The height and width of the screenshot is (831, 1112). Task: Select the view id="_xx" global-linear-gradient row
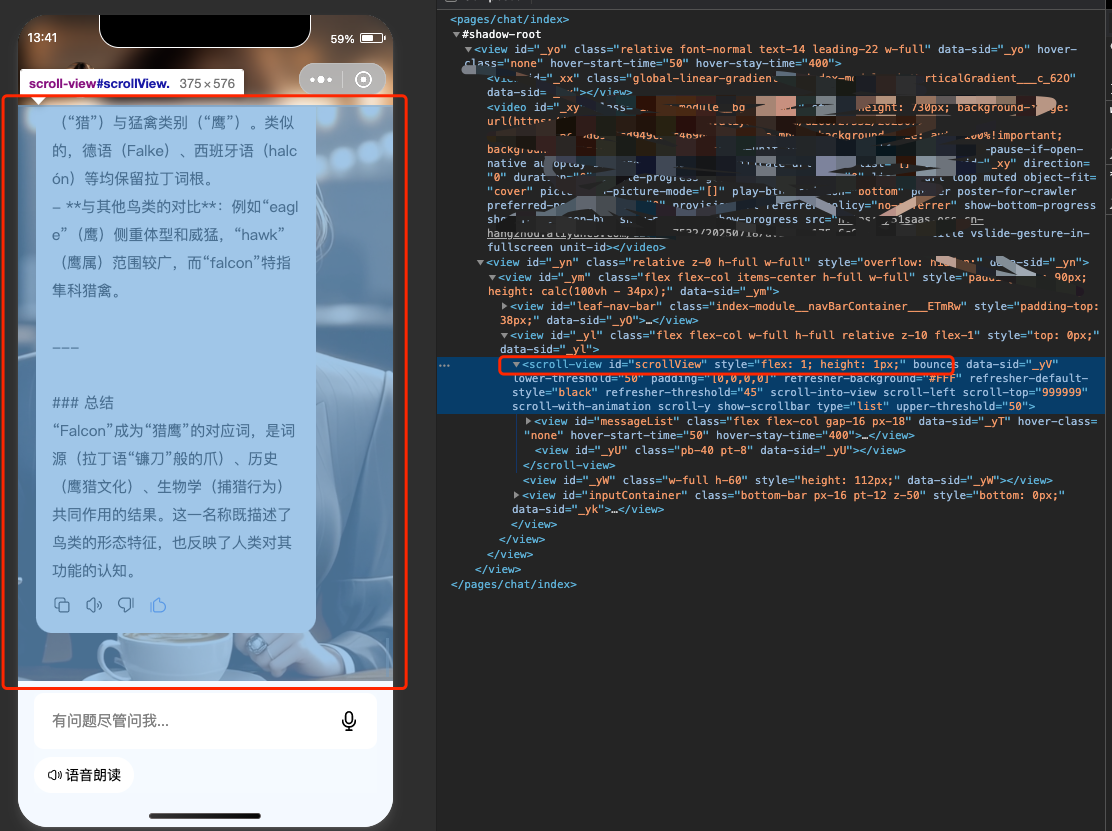click(780, 85)
